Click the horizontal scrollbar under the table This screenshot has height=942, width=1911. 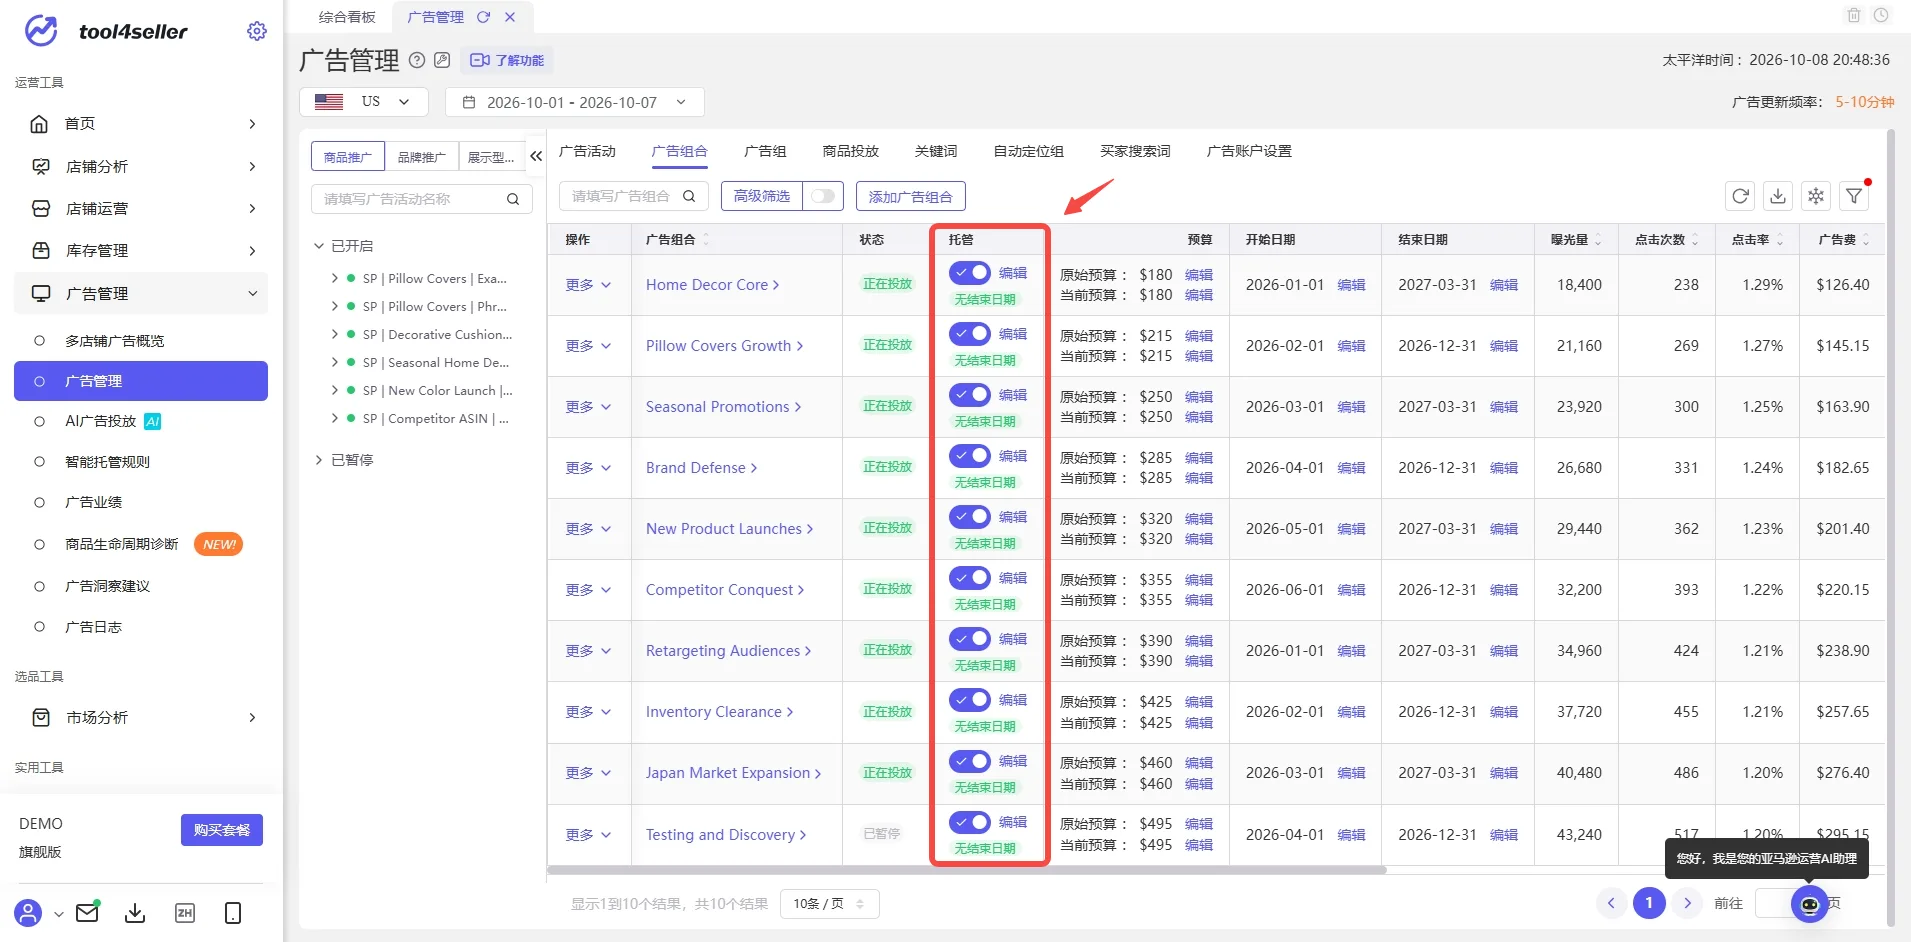967,870
